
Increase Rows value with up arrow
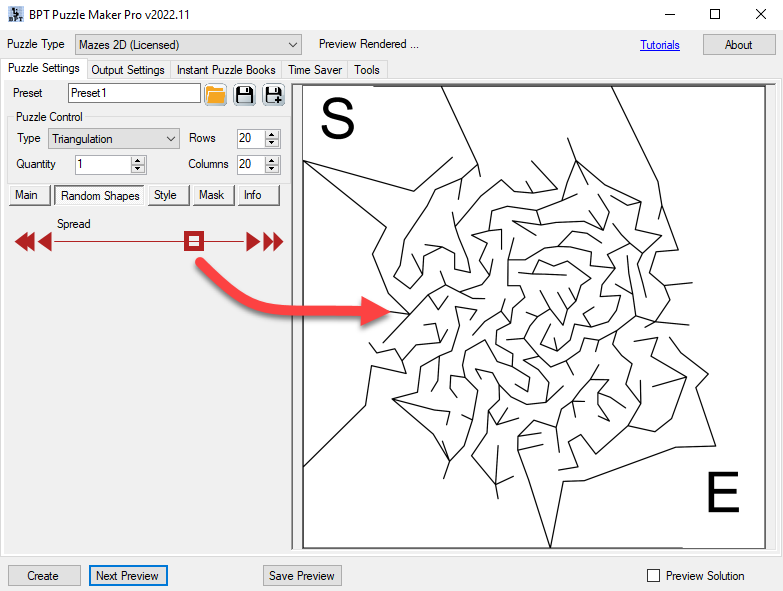point(273,134)
